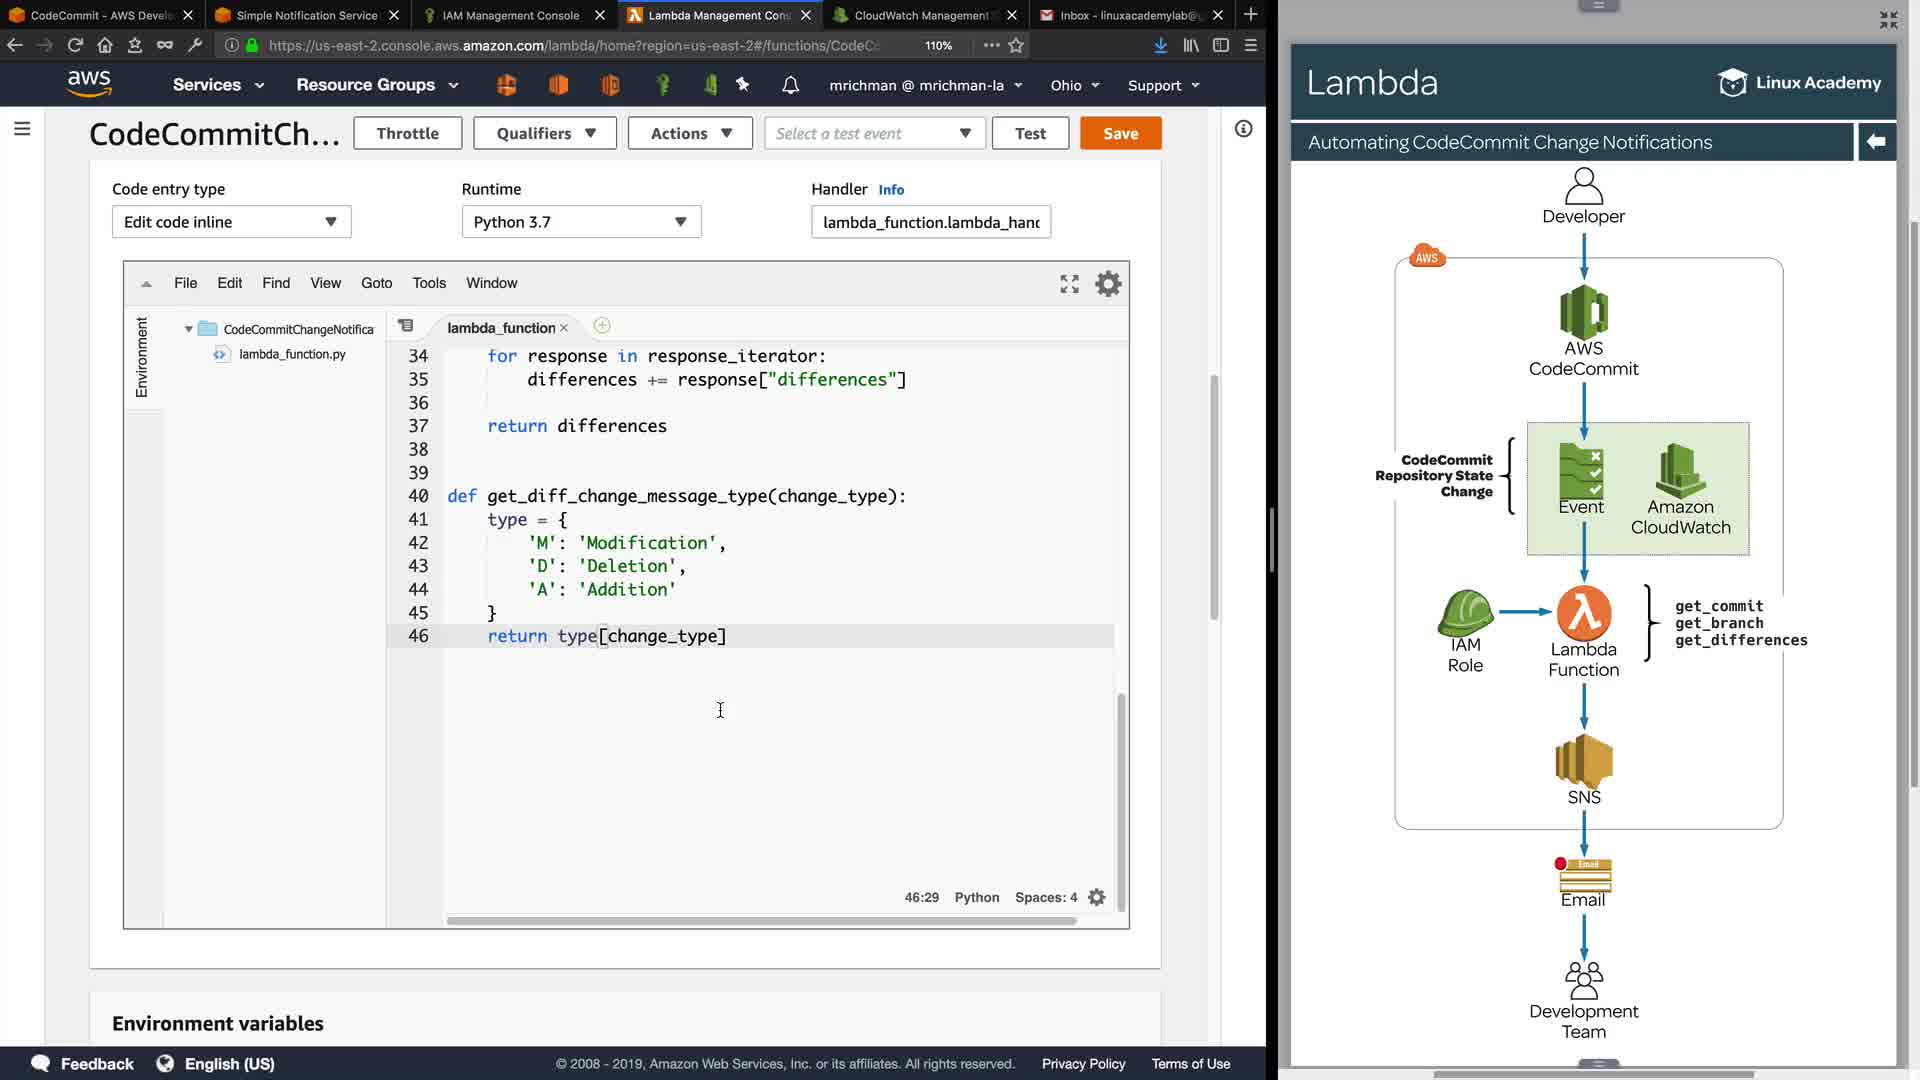
Task: Click the editor horizontal scrollbar
Action: point(760,920)
